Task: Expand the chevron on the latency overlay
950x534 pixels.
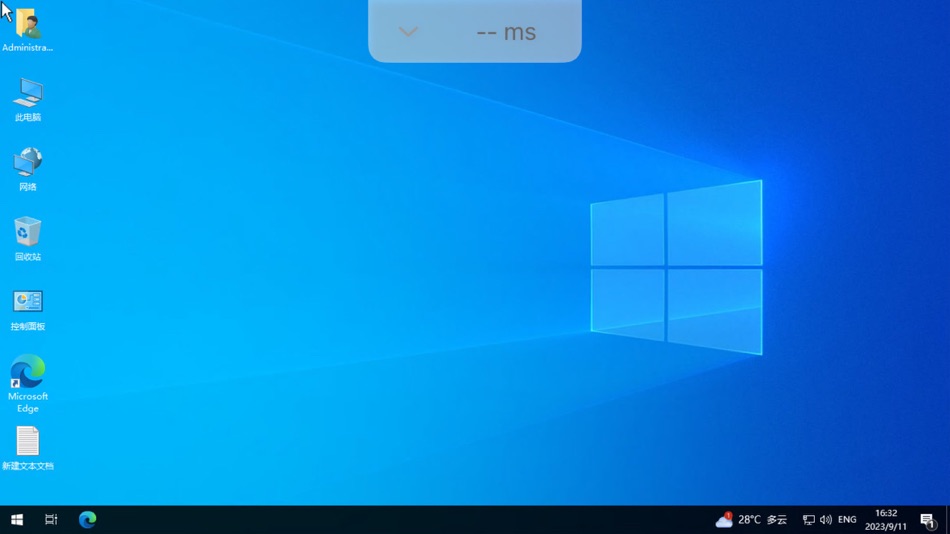Action: 408,32
